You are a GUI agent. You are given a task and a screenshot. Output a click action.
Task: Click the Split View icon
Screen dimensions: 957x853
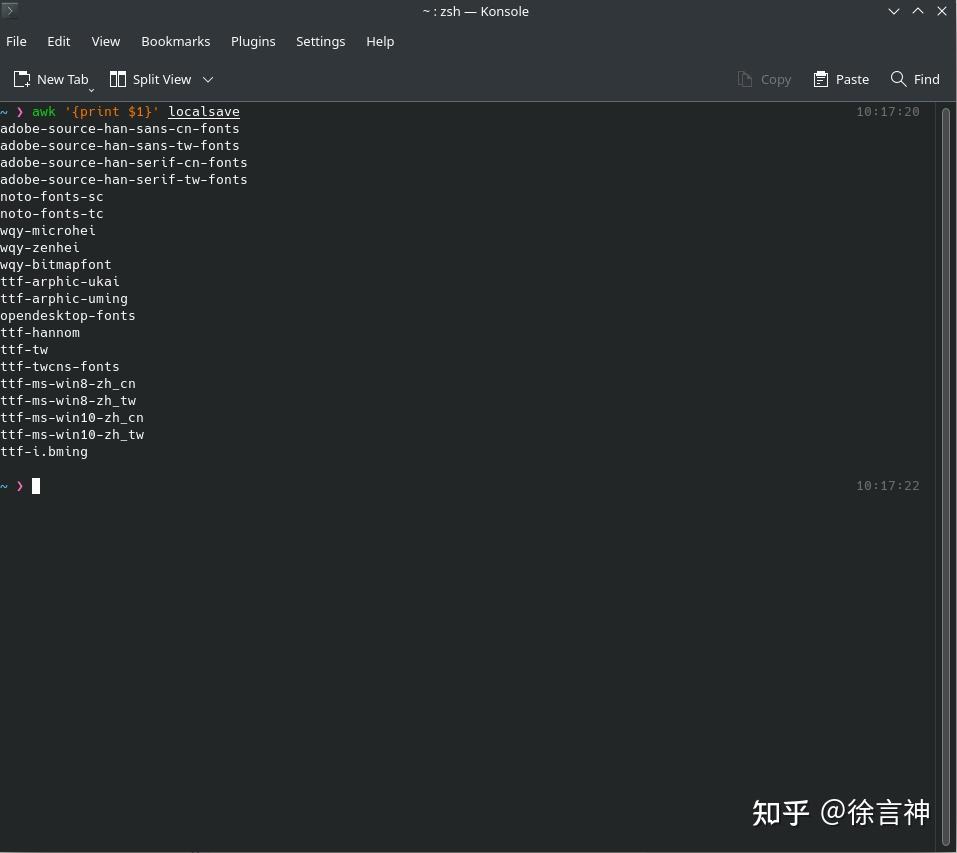(116, 78)
